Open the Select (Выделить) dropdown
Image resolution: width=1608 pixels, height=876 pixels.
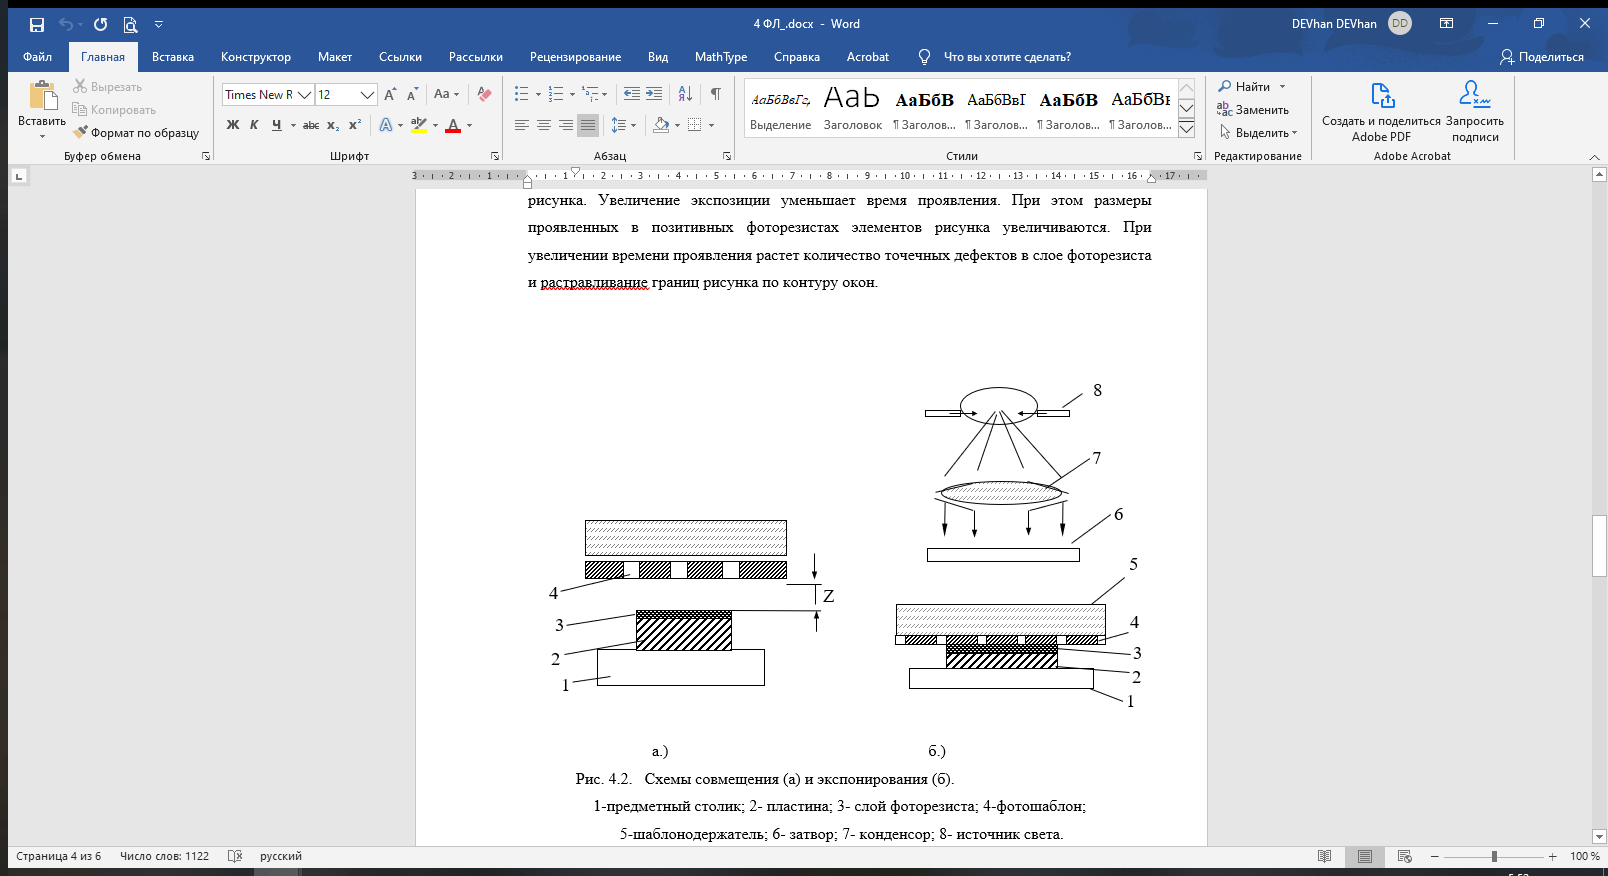coord(1258,133)
